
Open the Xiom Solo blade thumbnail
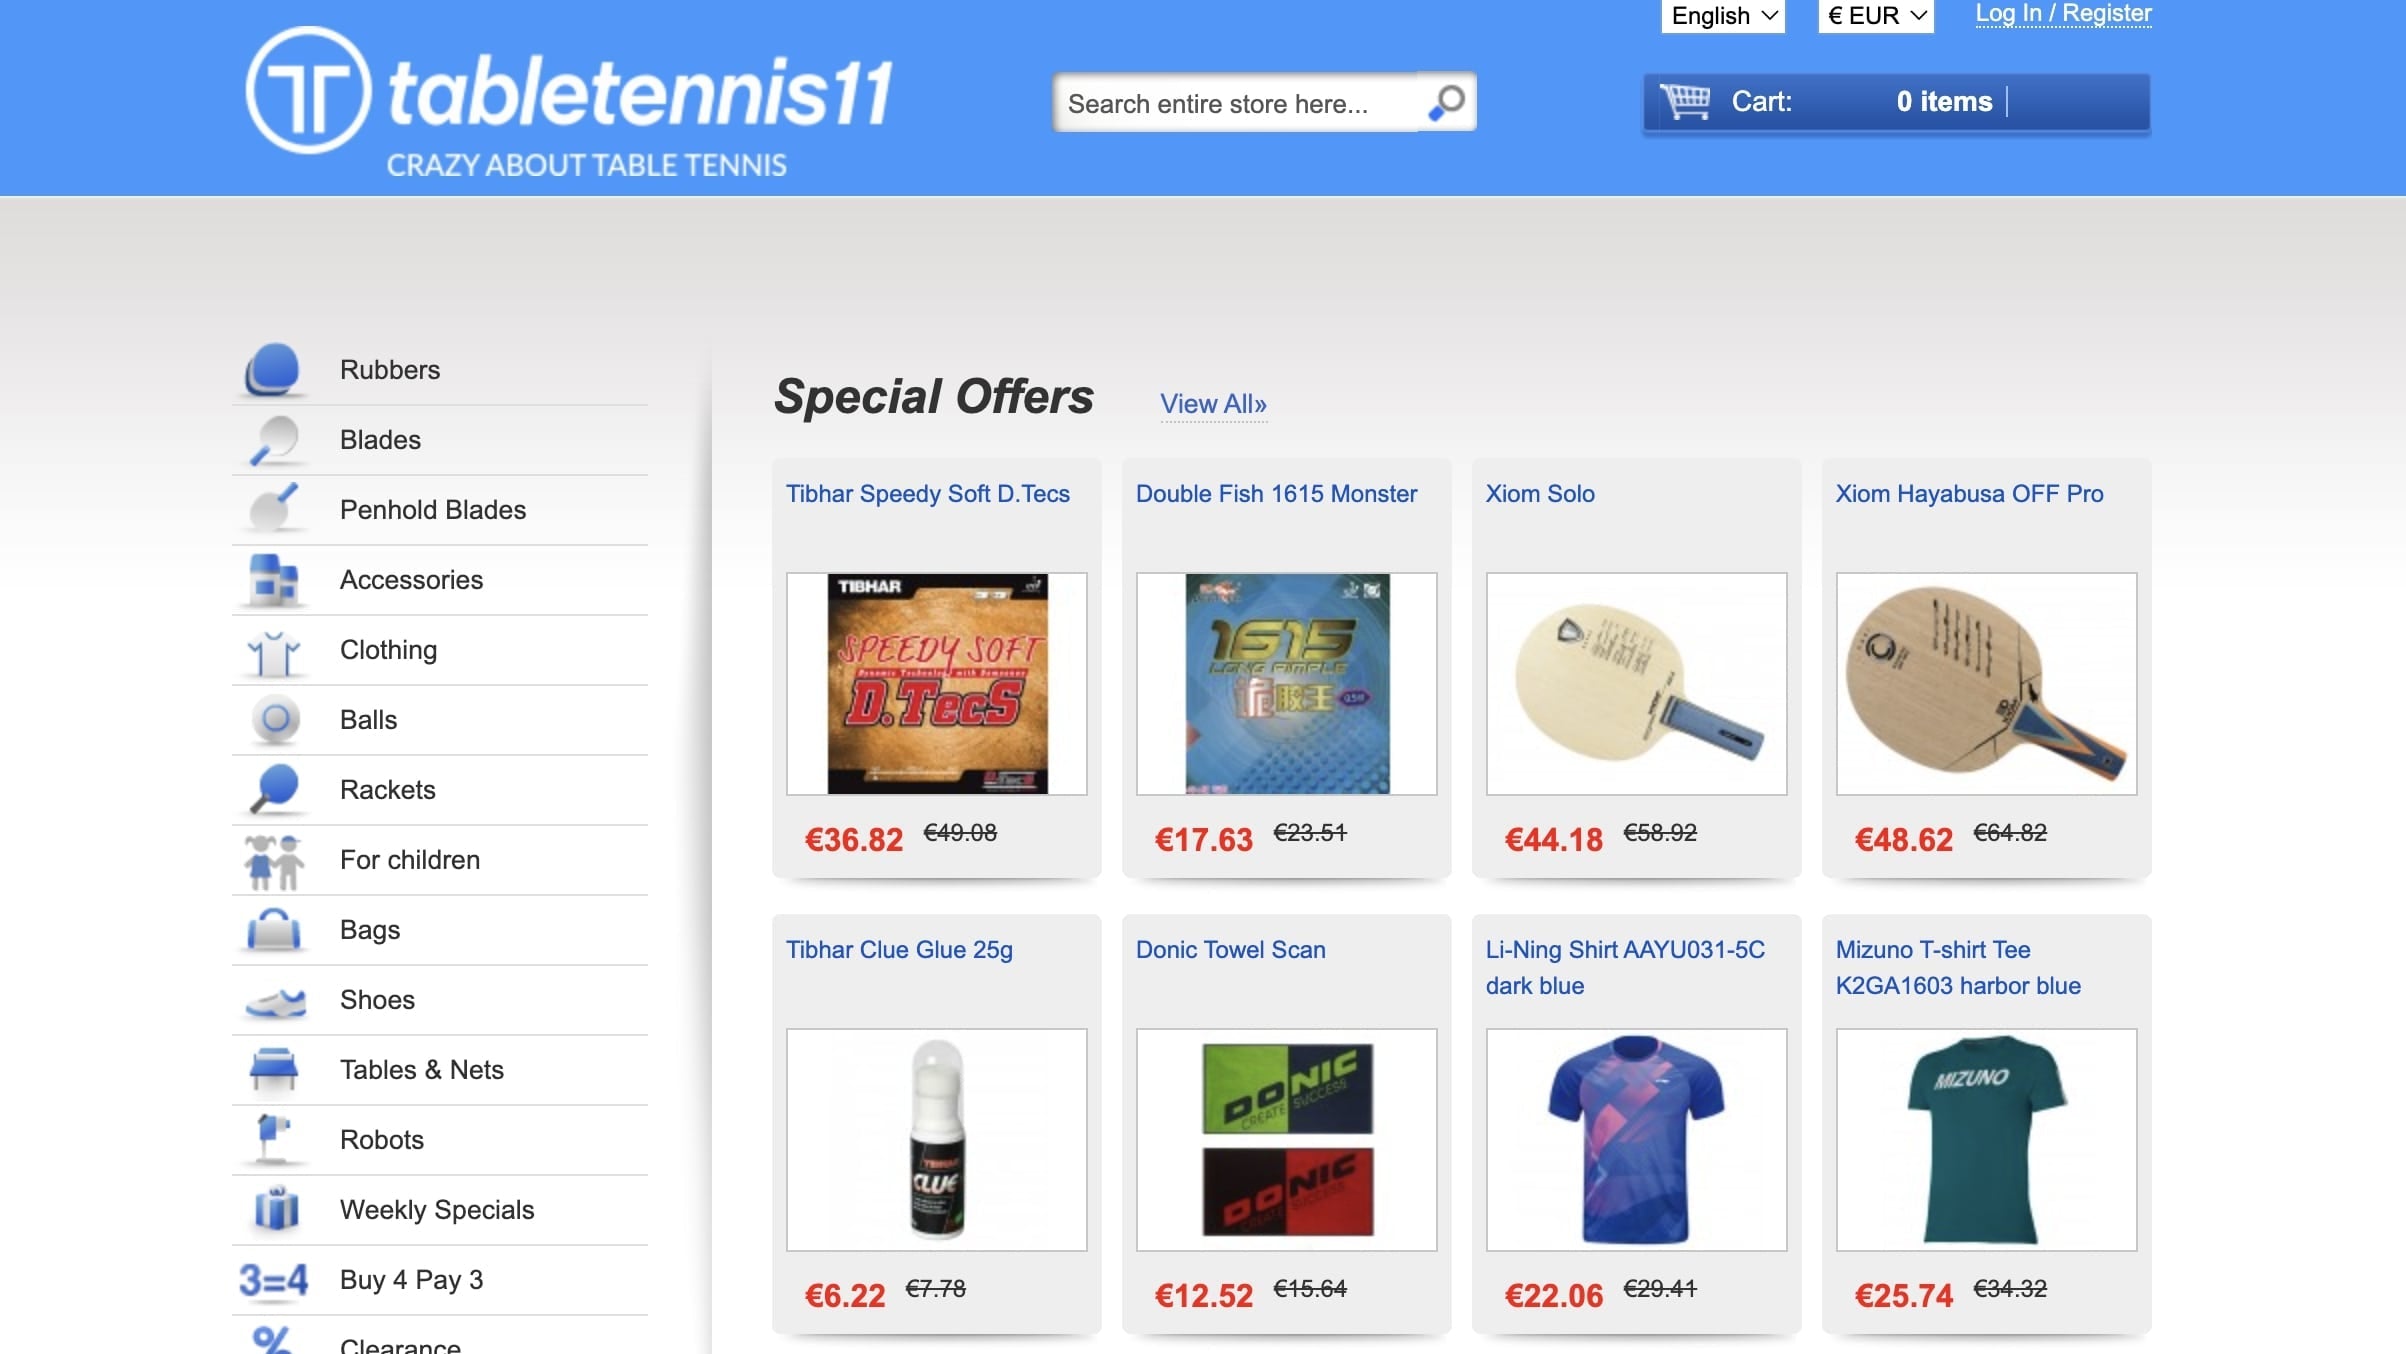(x=1636, y=684)
